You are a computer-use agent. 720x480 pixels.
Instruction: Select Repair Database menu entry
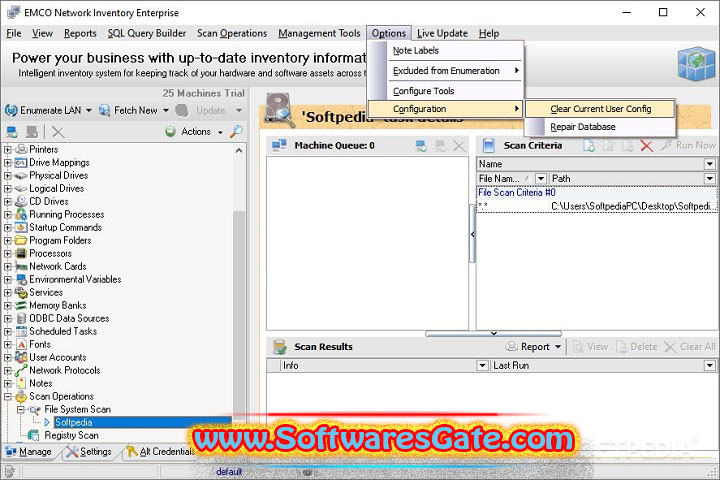click(600, 127)
